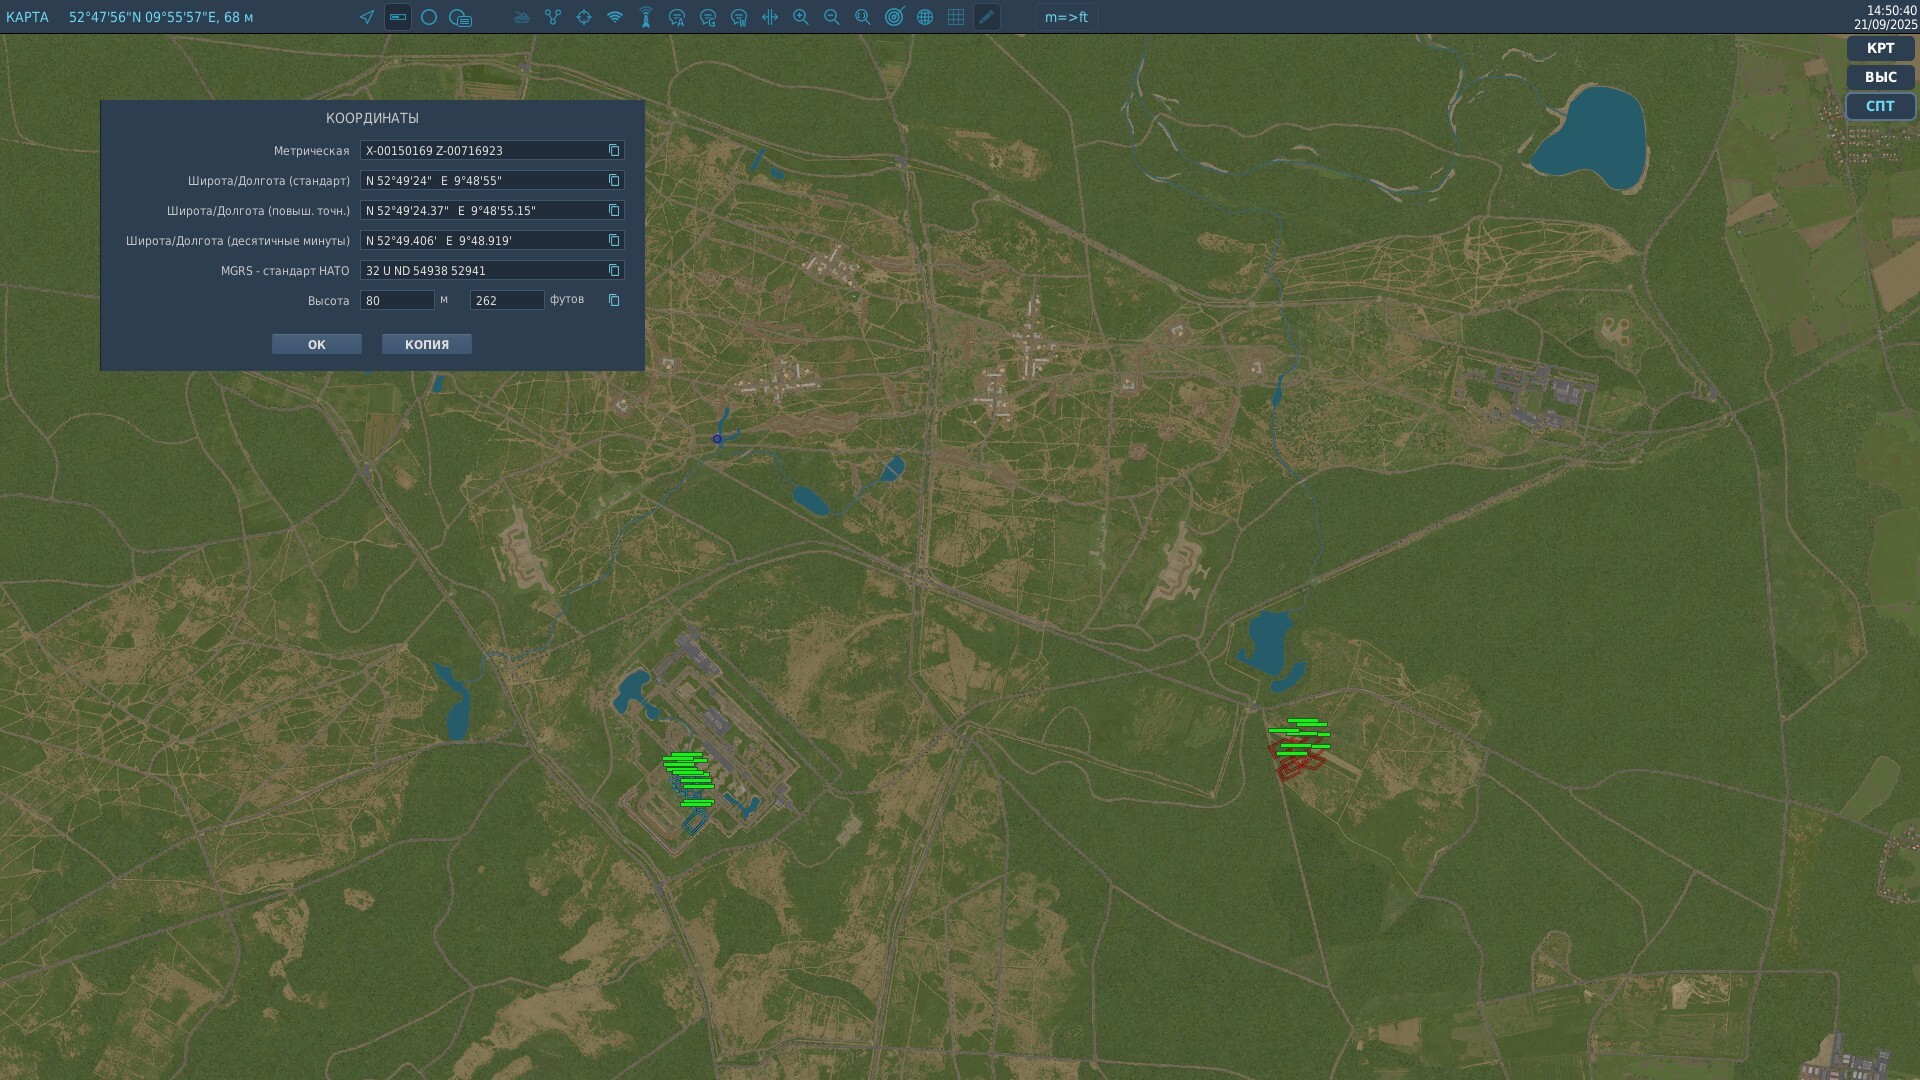
Task: Click the route nodes branching icon
Action: click(x=553, y=17)
